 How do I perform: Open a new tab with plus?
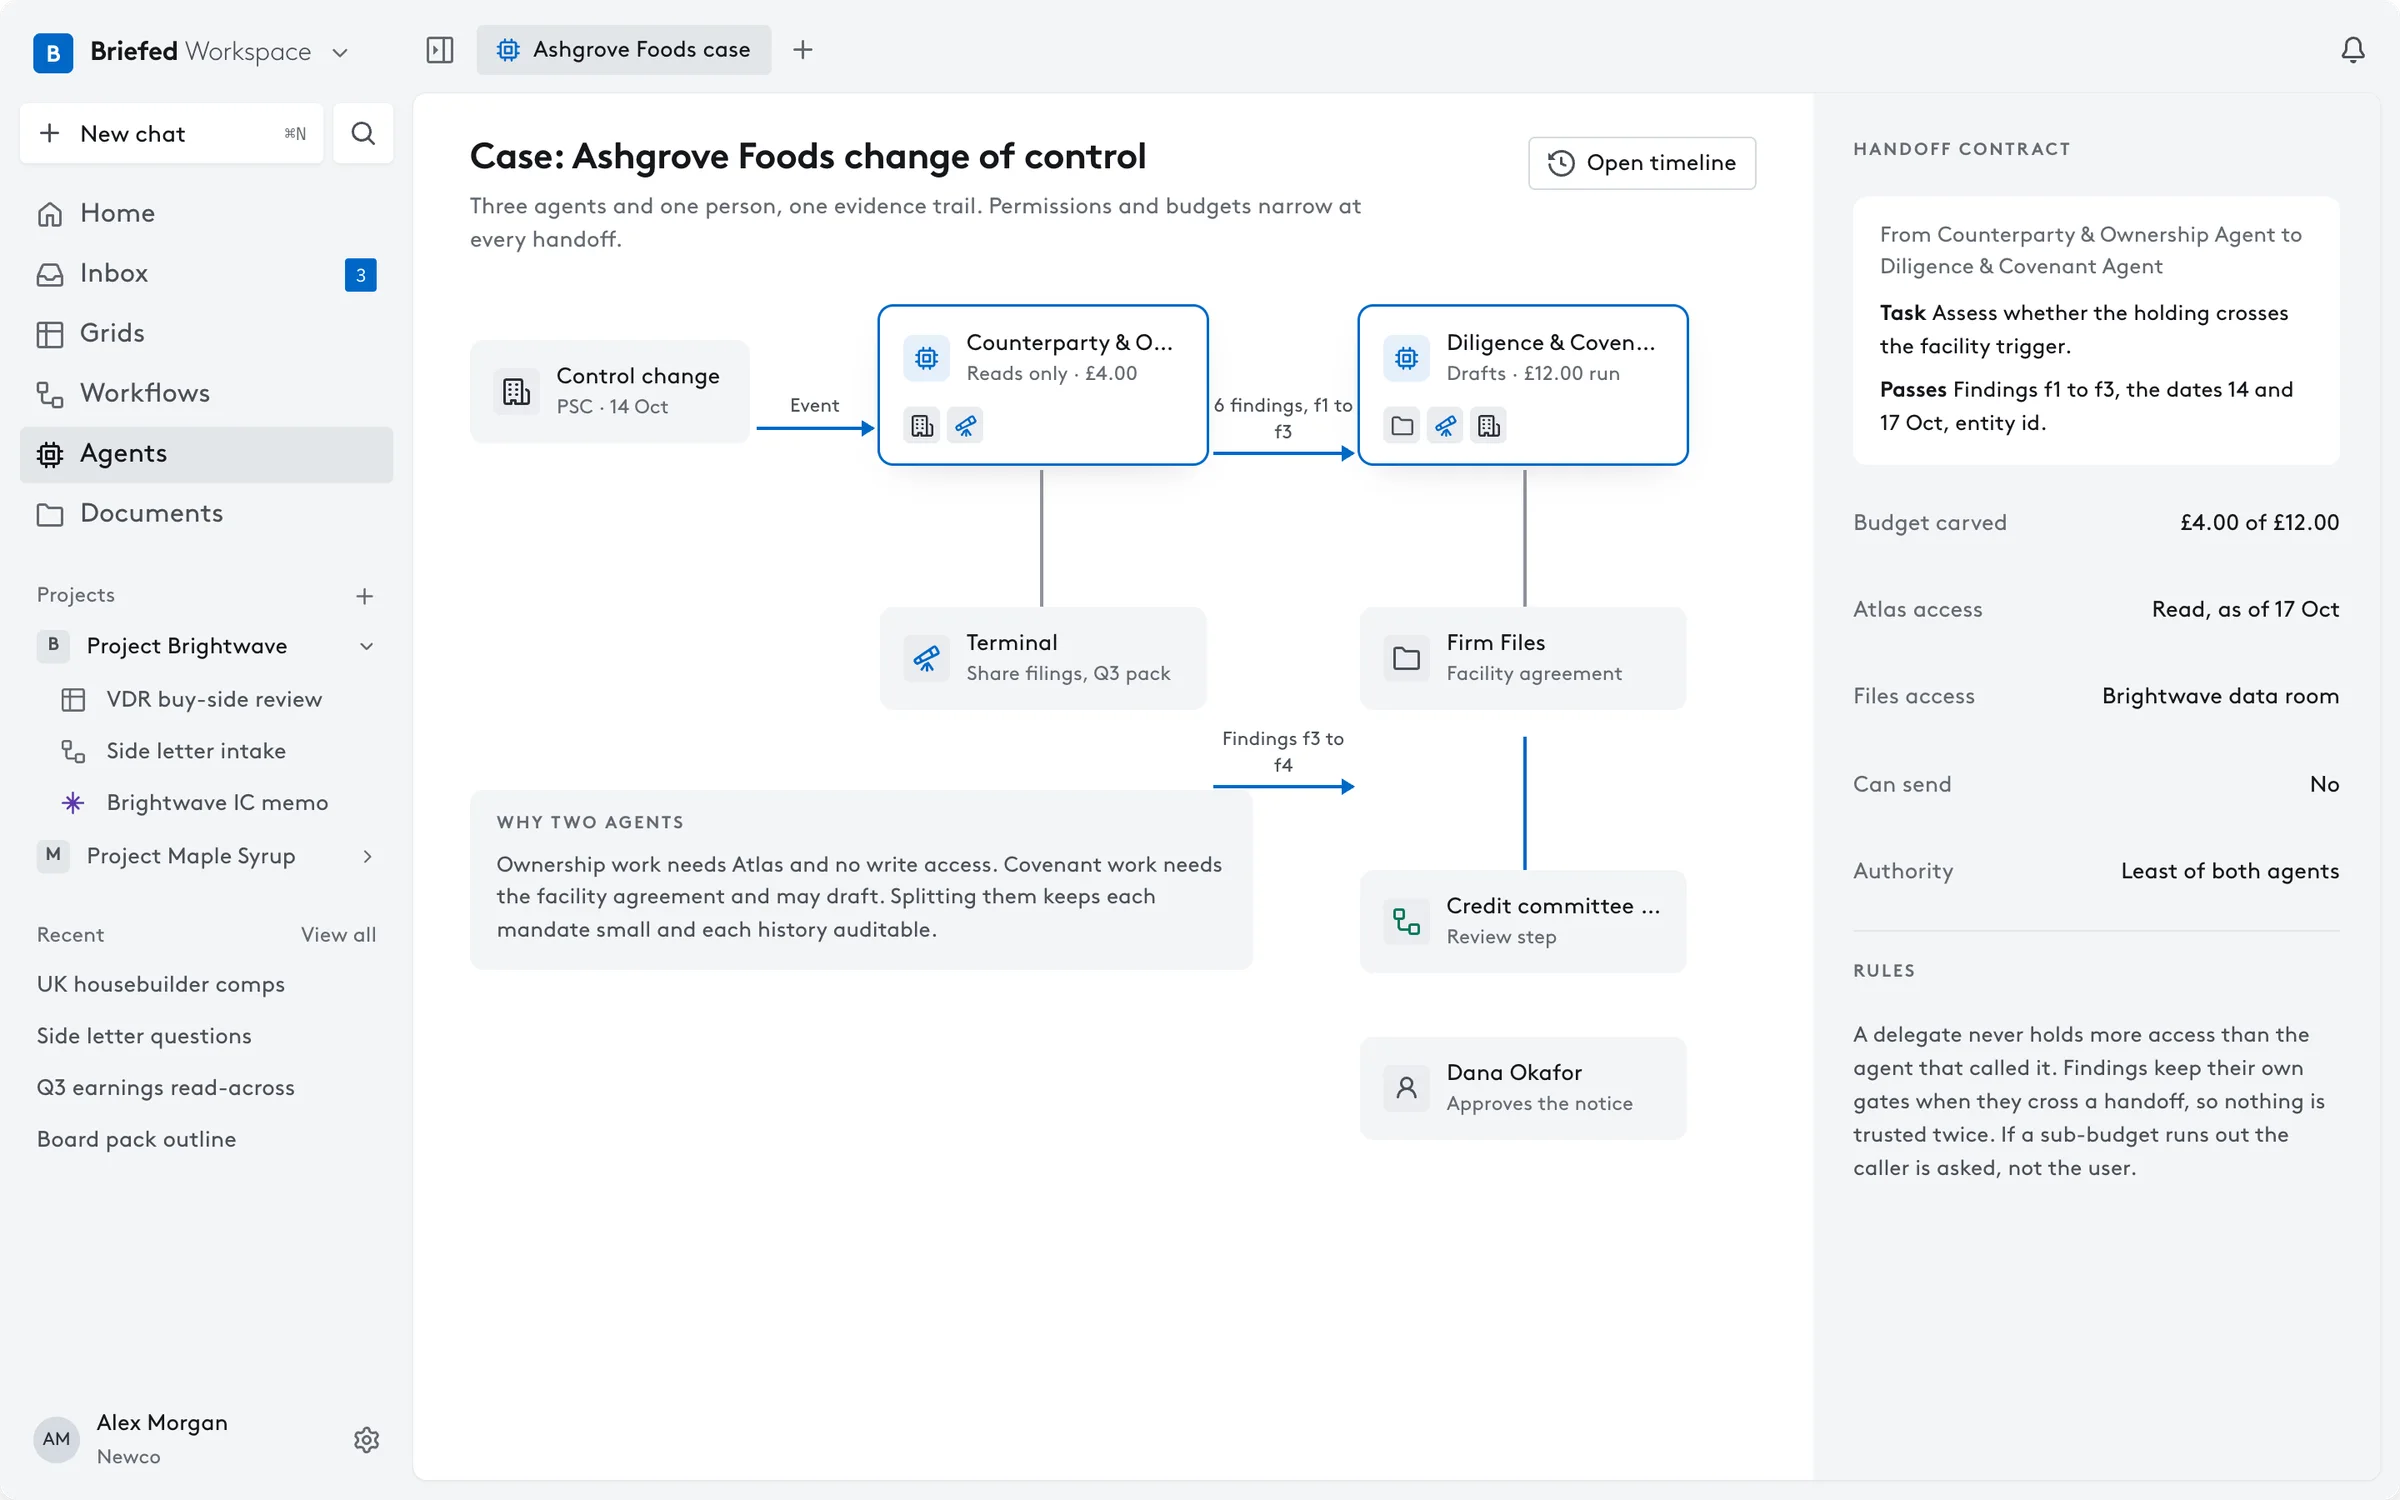click(x=802, y=50)
